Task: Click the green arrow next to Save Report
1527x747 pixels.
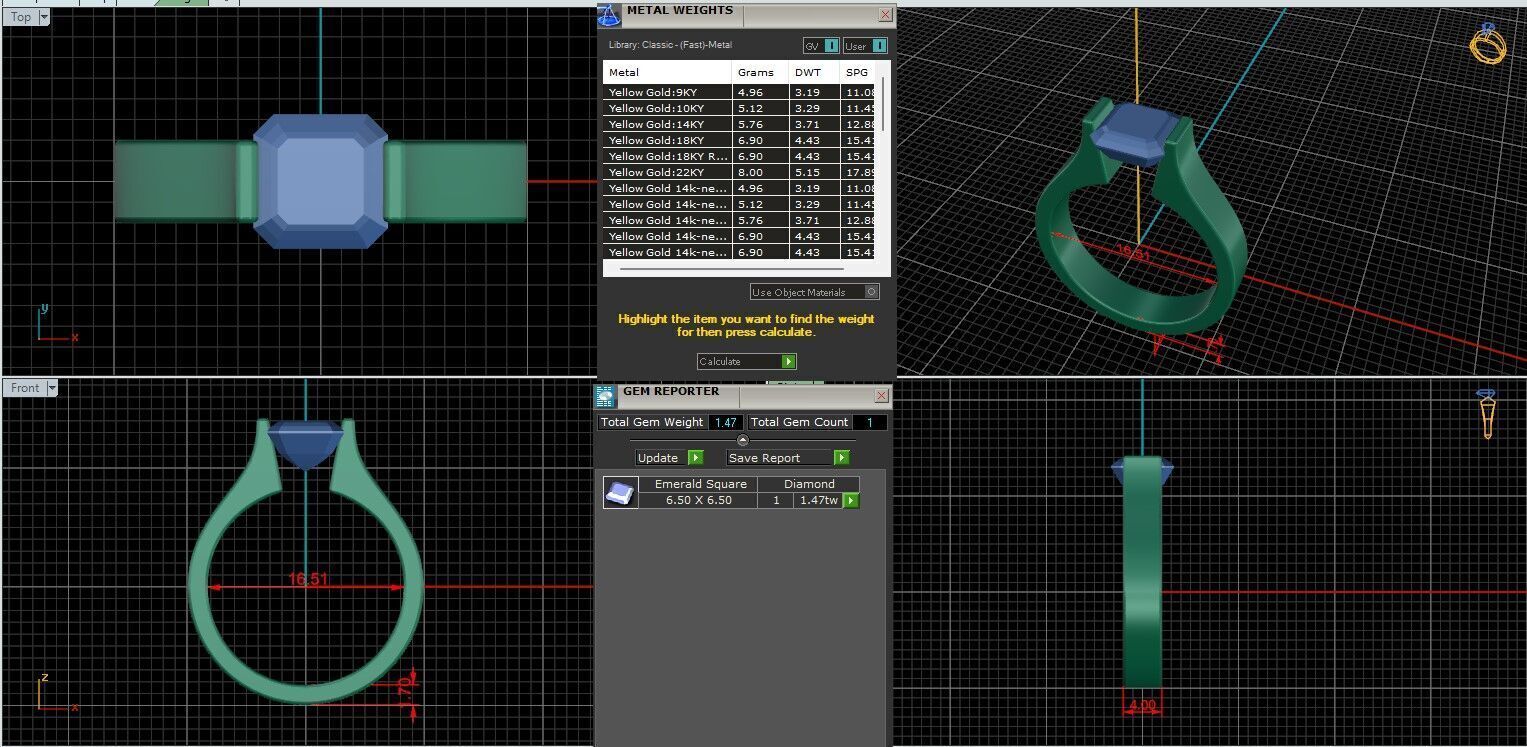Action: (841, 458)
